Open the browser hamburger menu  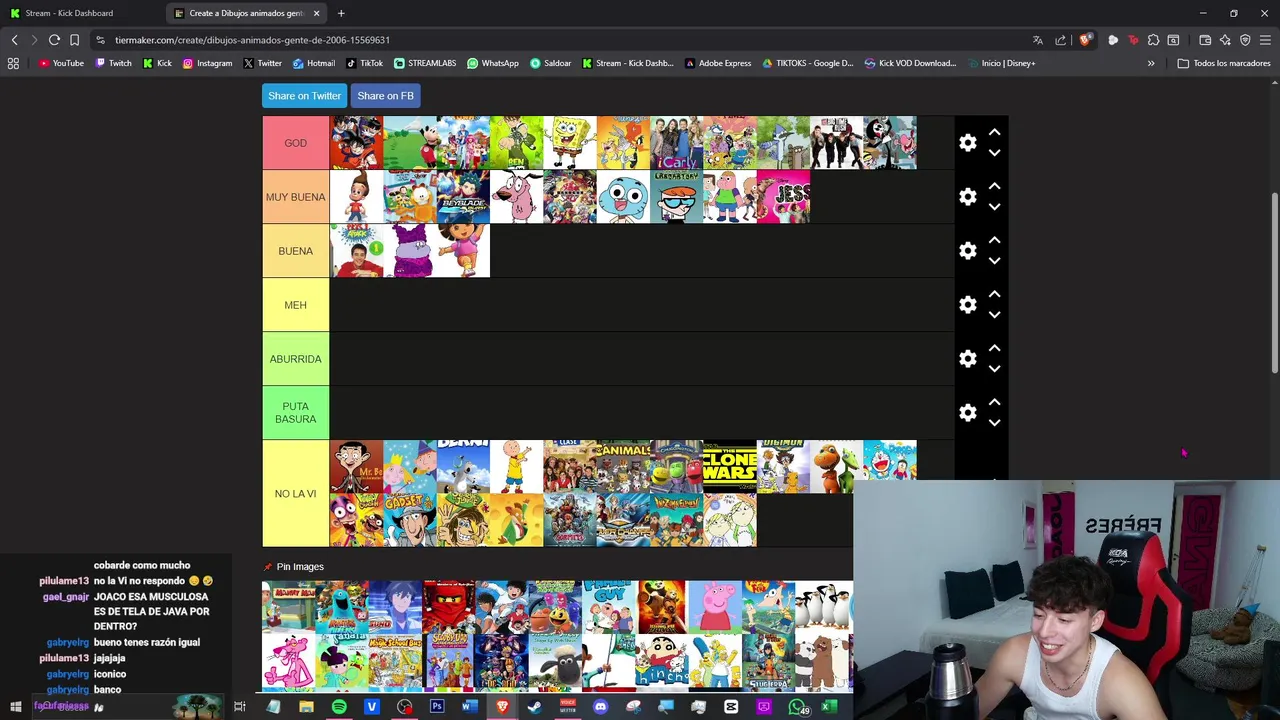[1265, 40]
